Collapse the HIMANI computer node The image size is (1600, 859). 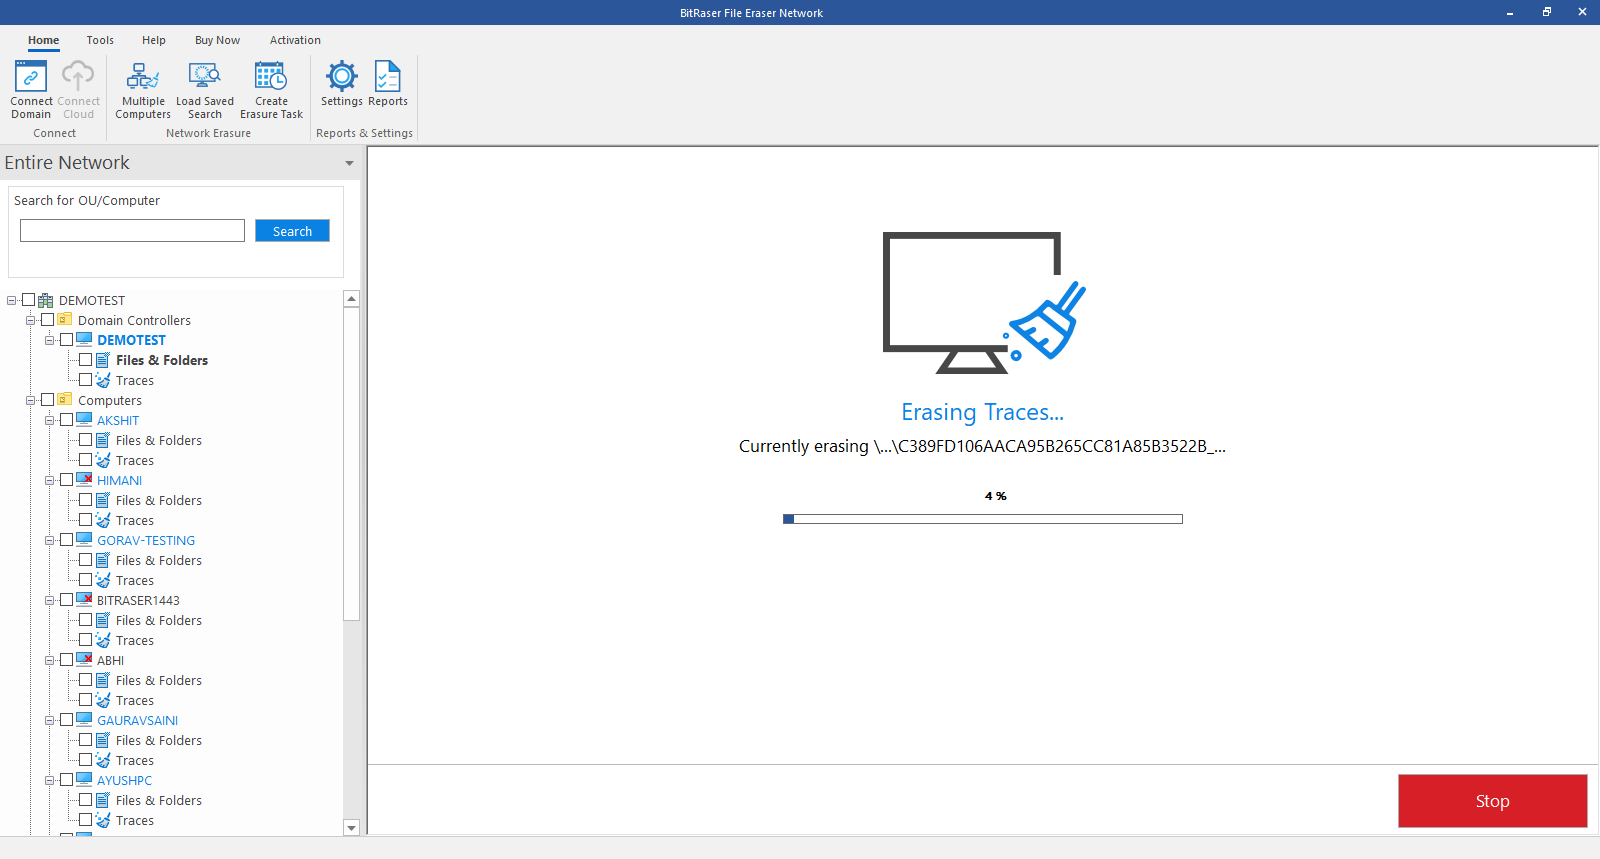49,480
